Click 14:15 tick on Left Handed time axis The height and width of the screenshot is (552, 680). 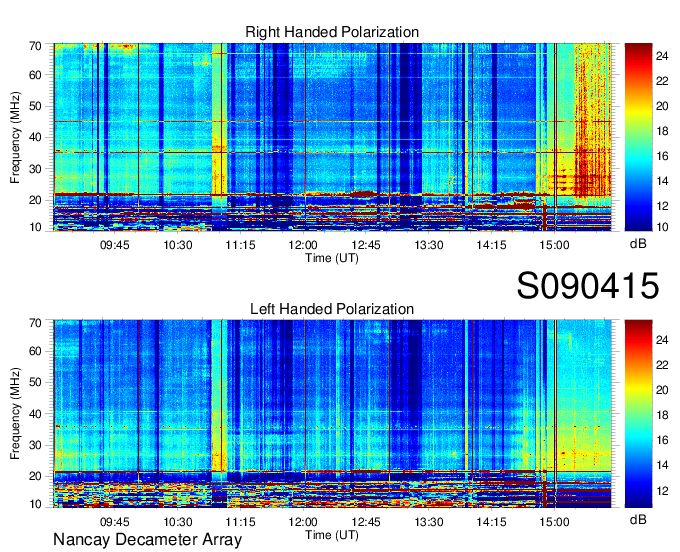(x=491, y=522)
